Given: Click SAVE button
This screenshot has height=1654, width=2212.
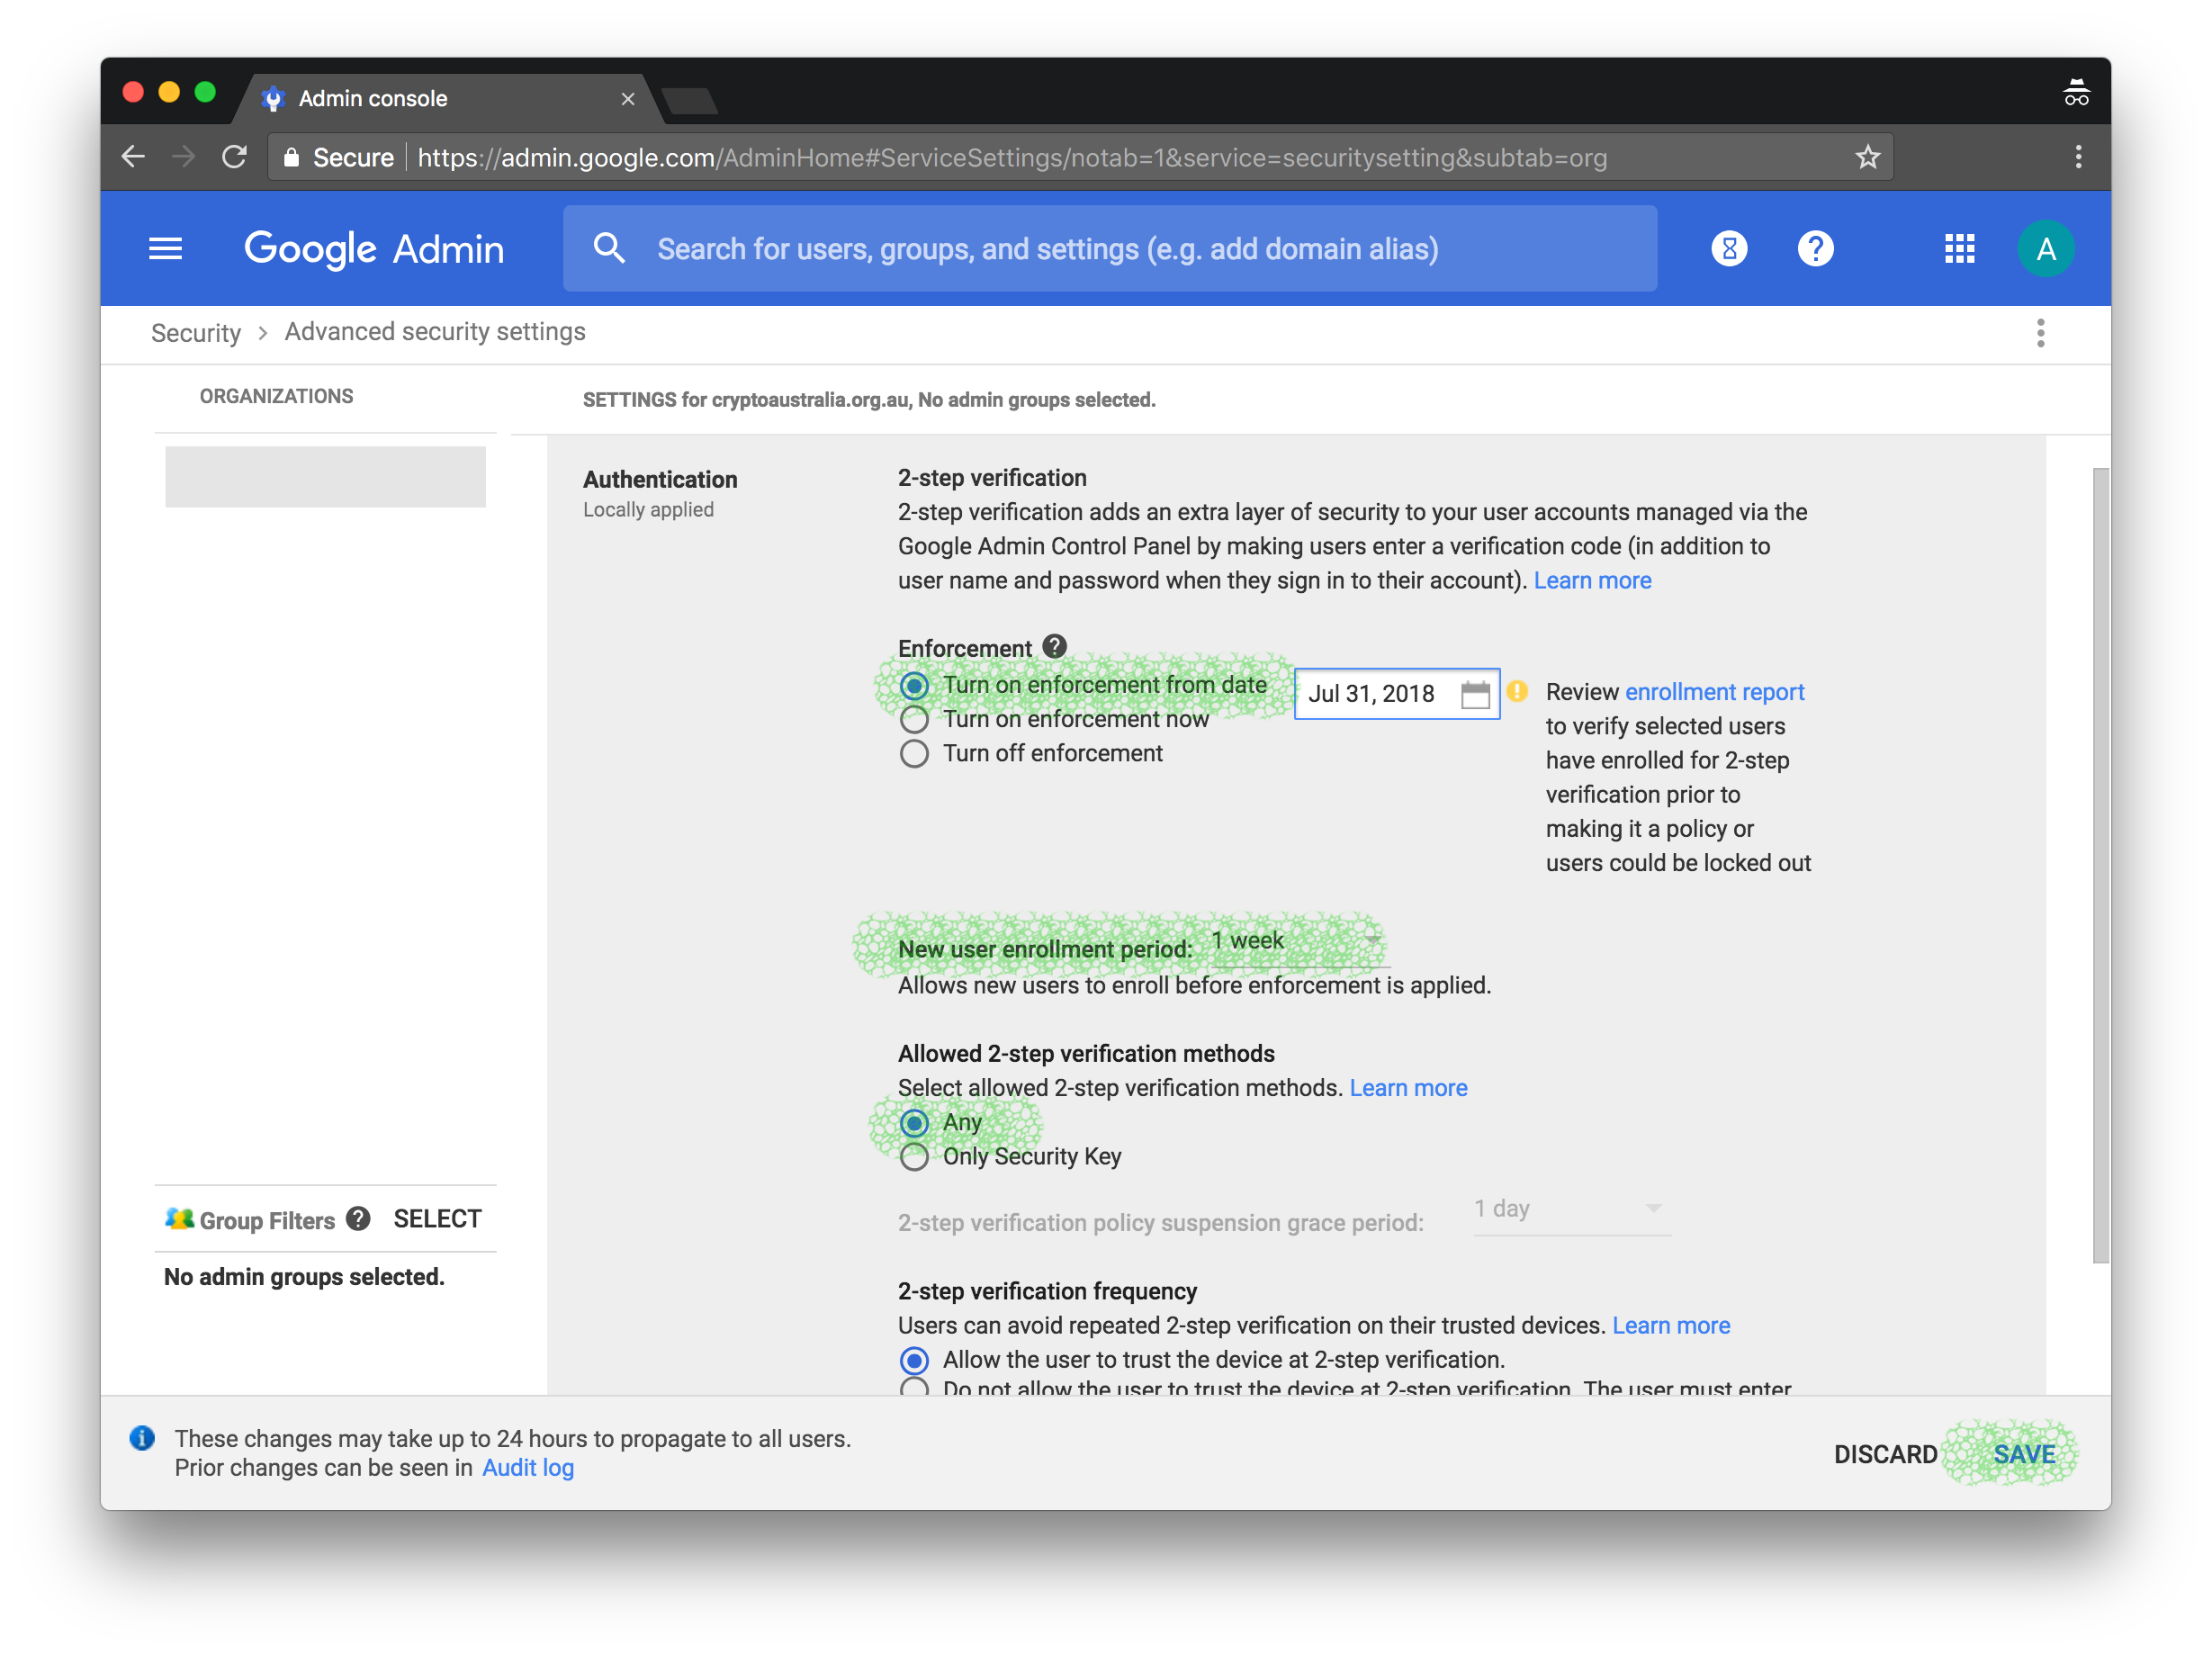Looking at the screenshot, I should (2024, 1454).
